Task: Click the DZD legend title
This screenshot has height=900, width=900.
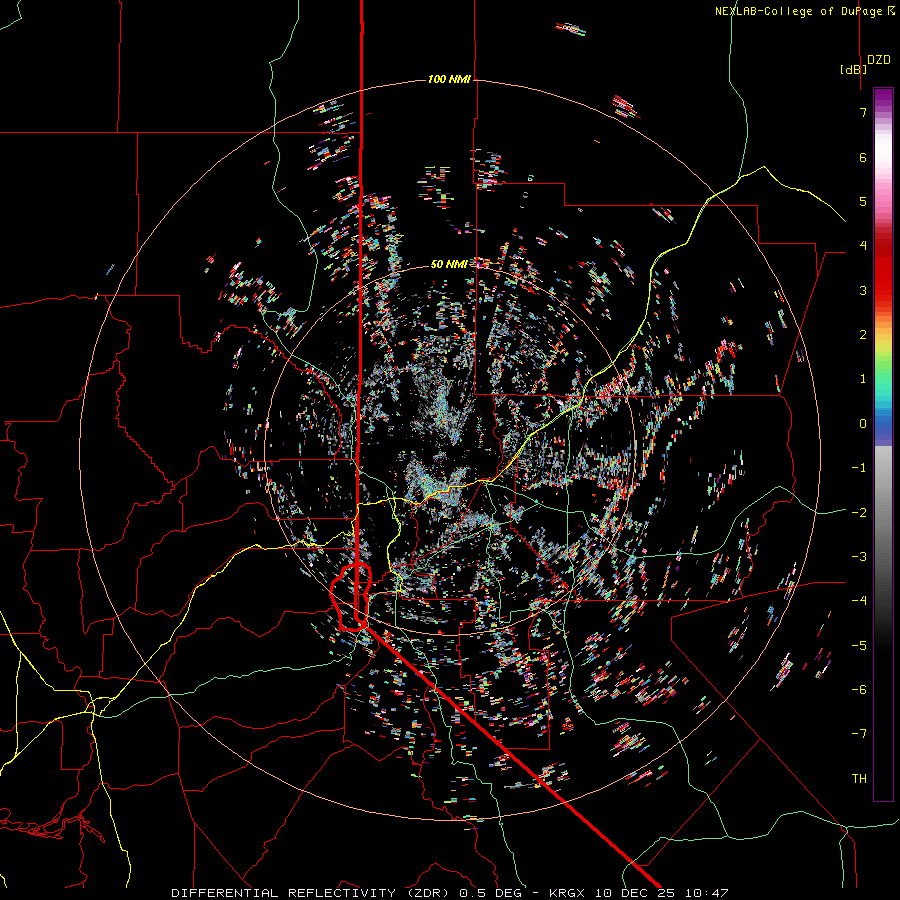Action: (x=879, y=60)
